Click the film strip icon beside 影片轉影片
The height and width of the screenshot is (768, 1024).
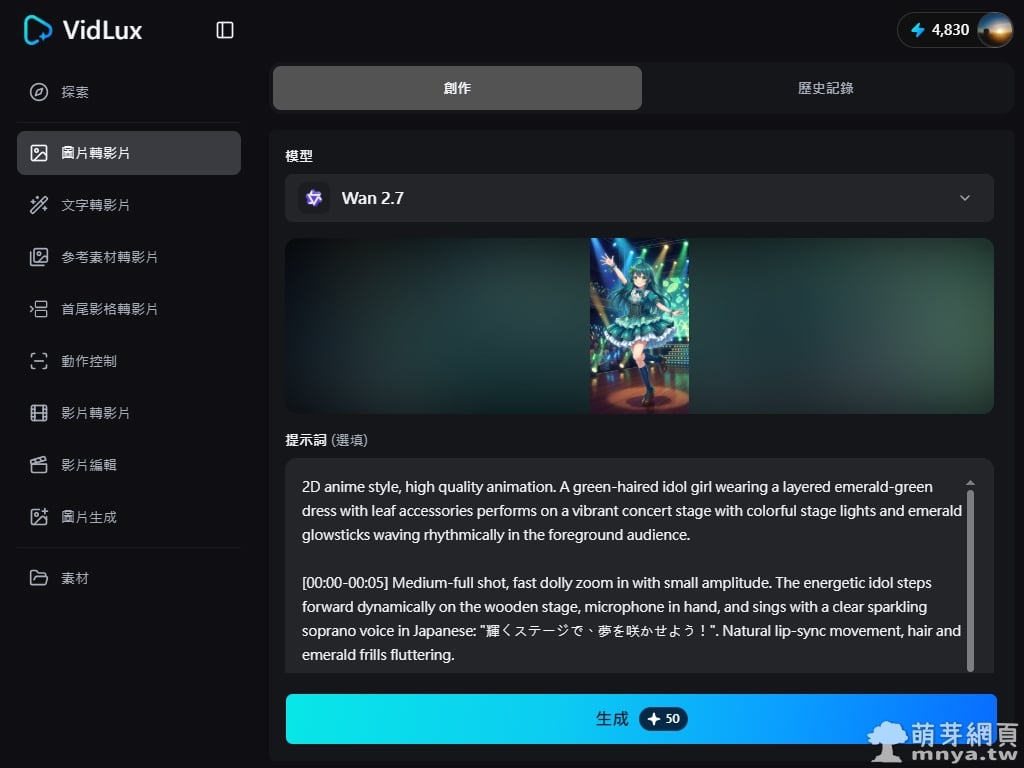click(39, 413)
